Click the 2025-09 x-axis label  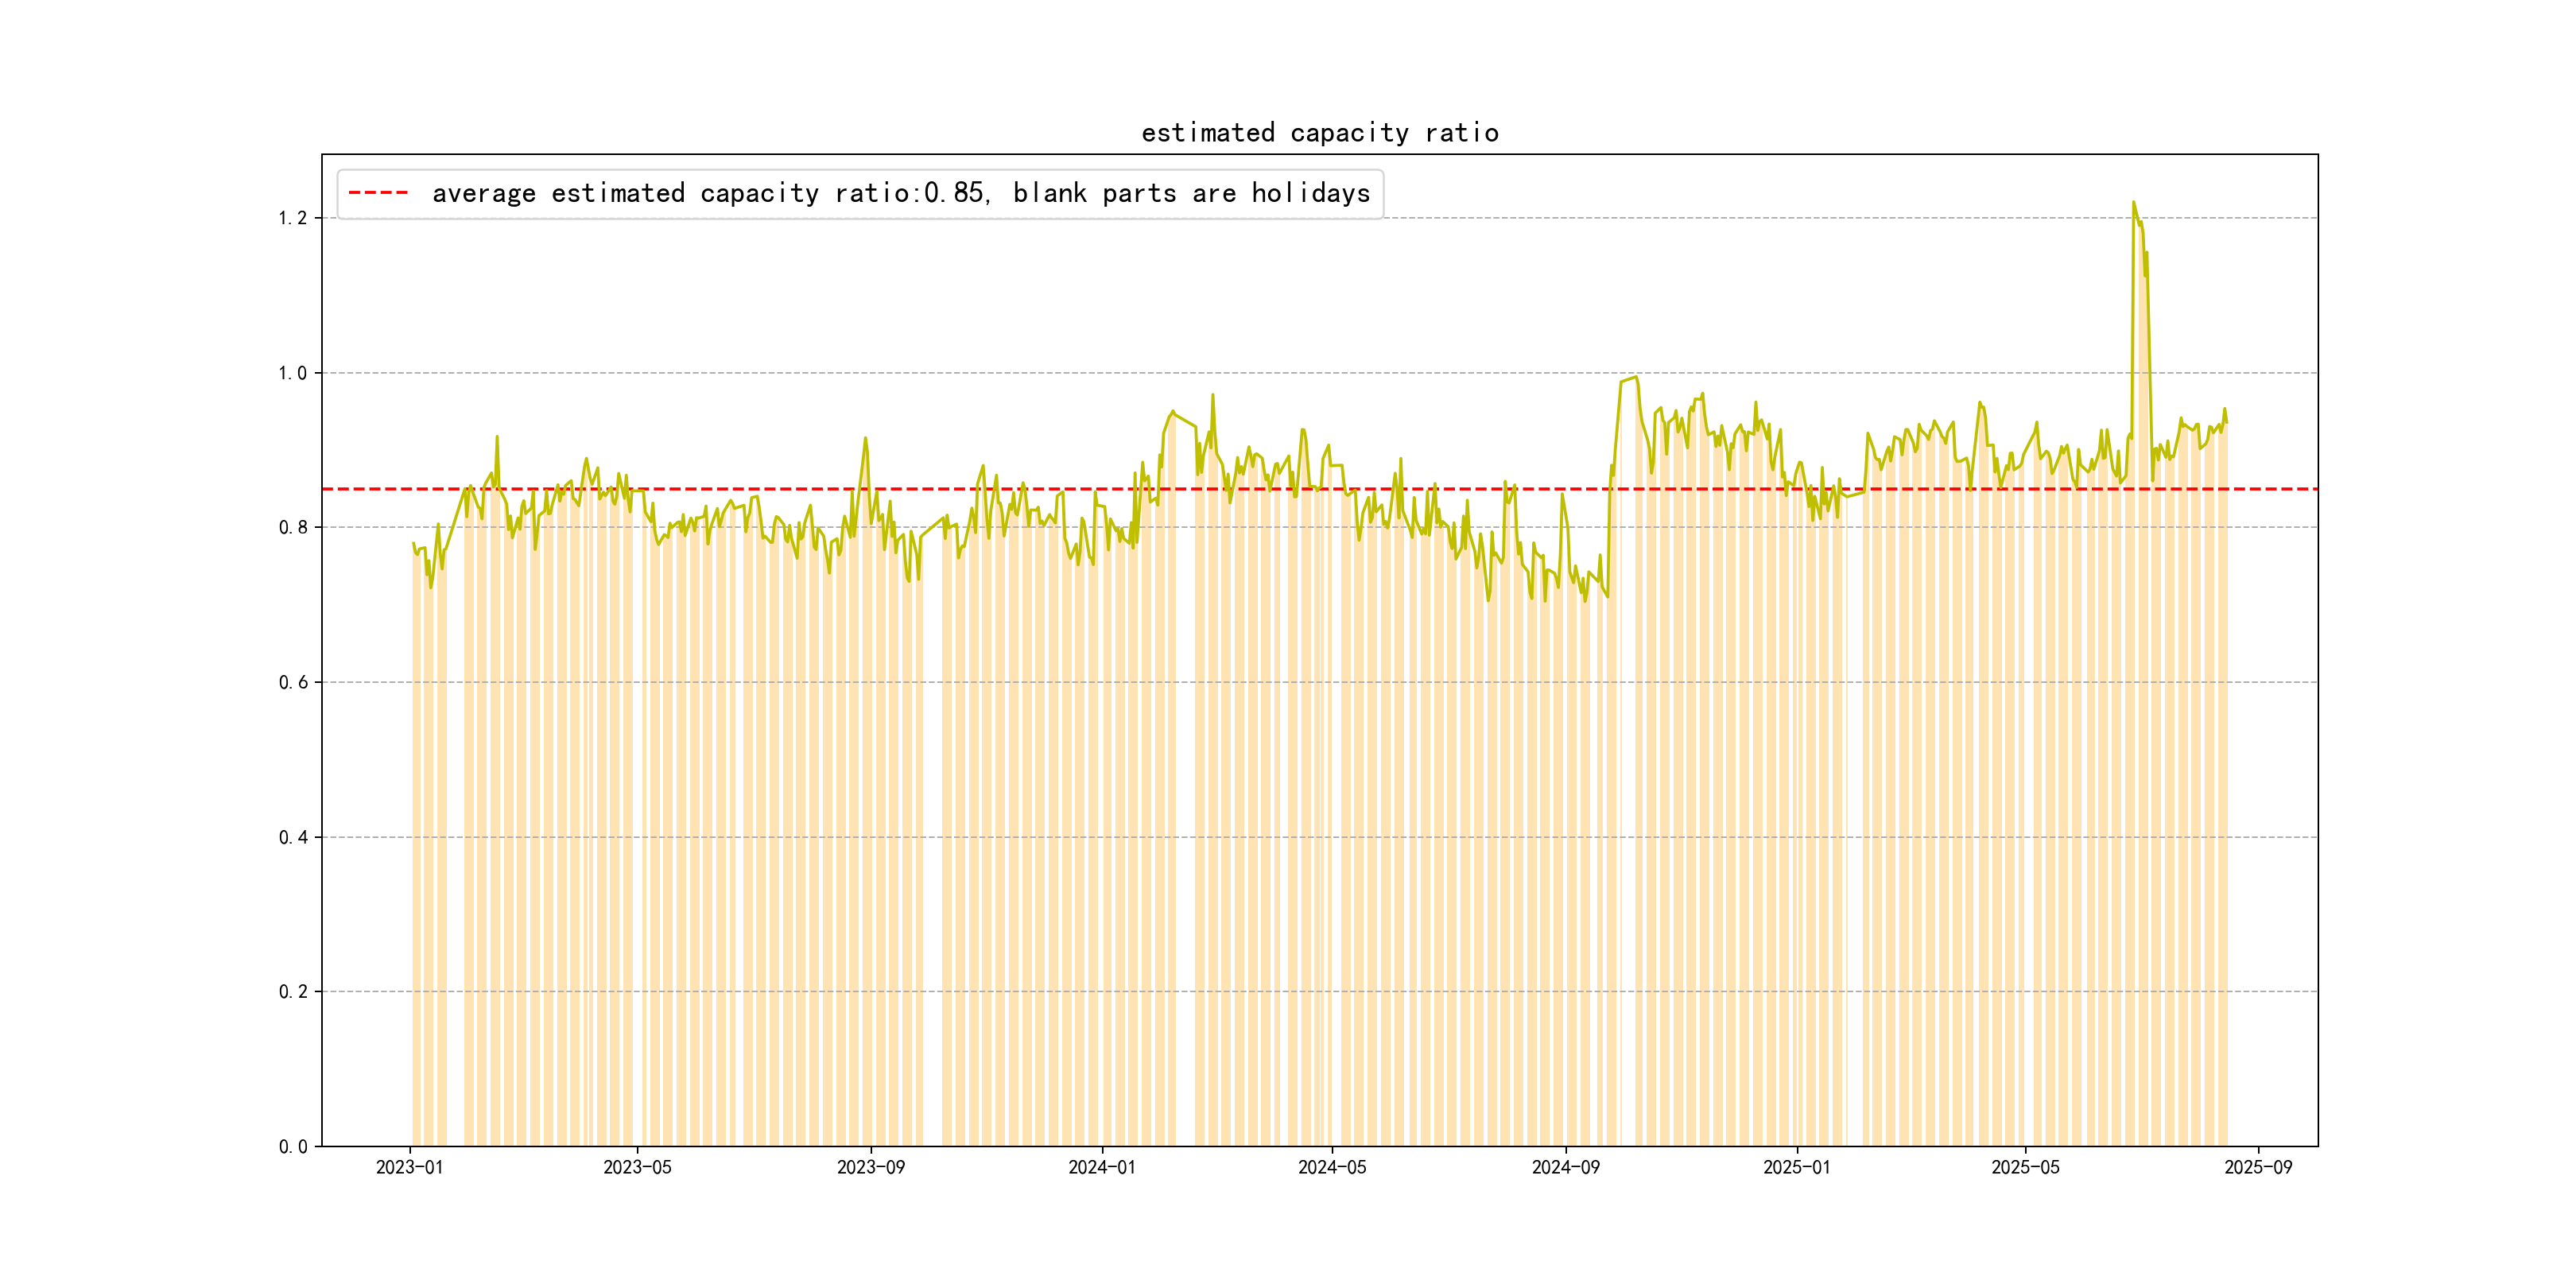pyautogui.click(x=2258, y=1167)
